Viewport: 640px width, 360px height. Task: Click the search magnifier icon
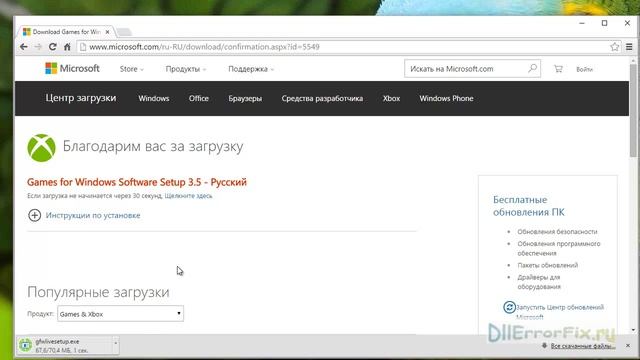(532, 68)
